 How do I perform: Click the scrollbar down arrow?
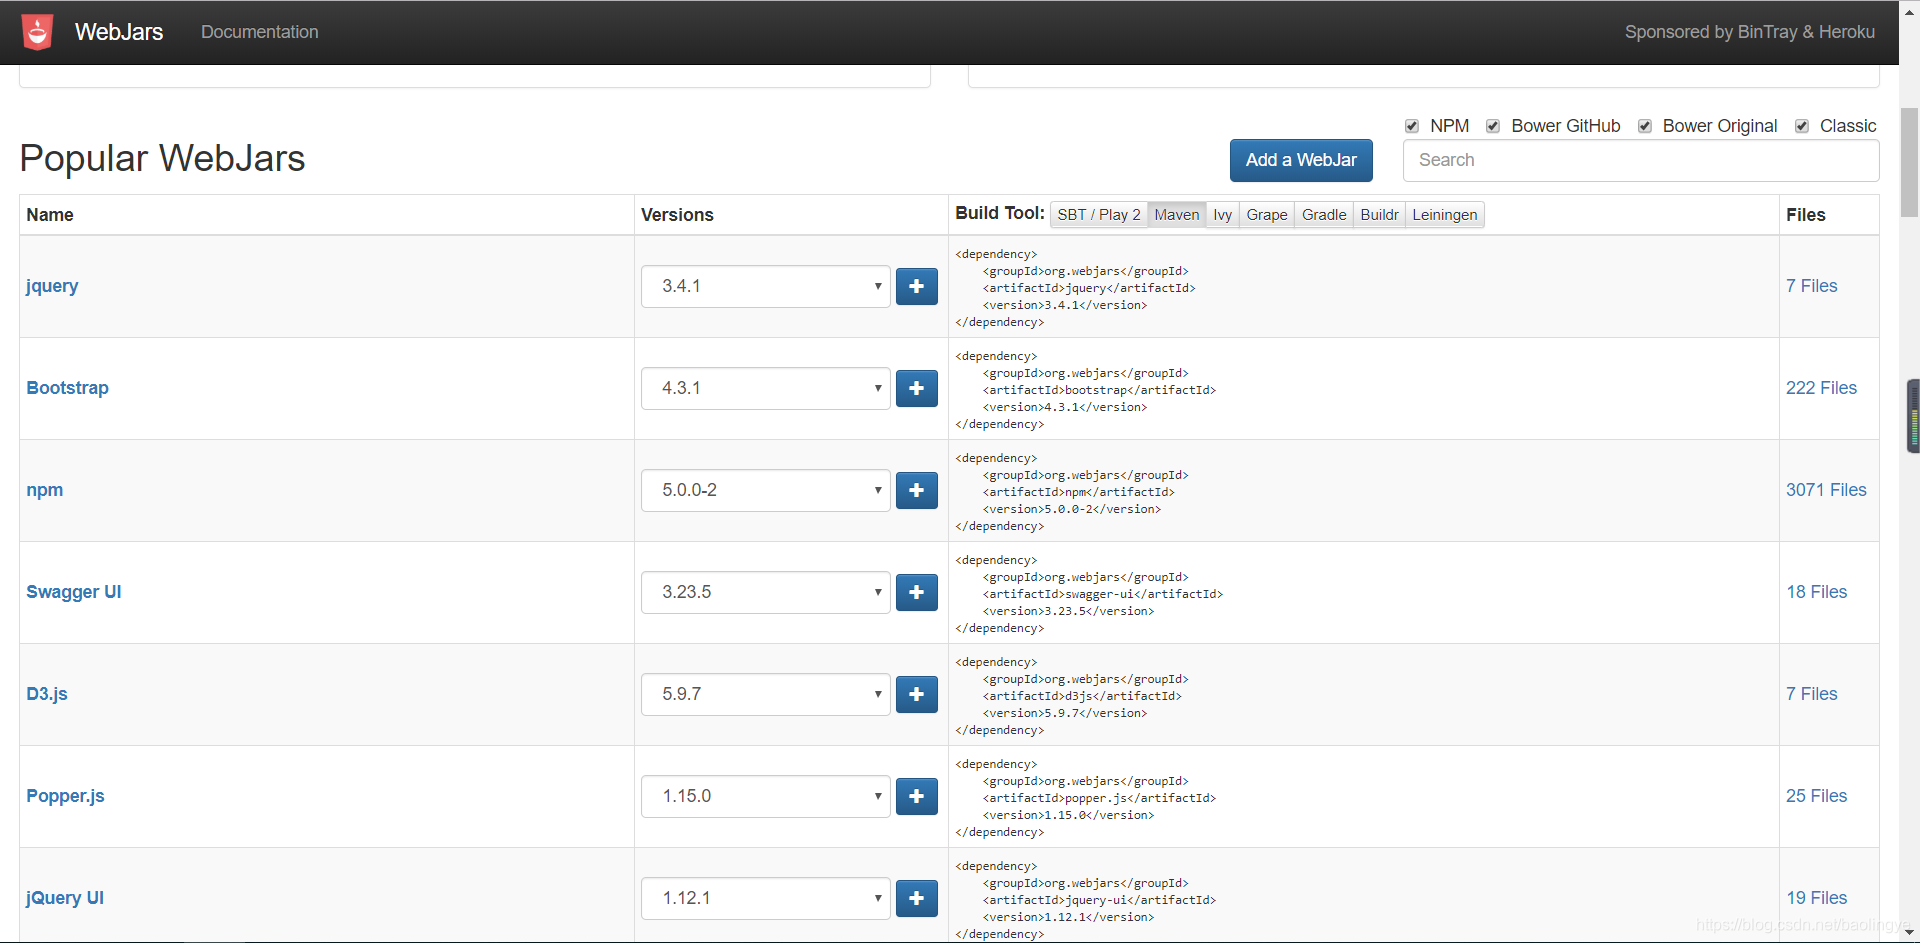[x=1910, y=932]
